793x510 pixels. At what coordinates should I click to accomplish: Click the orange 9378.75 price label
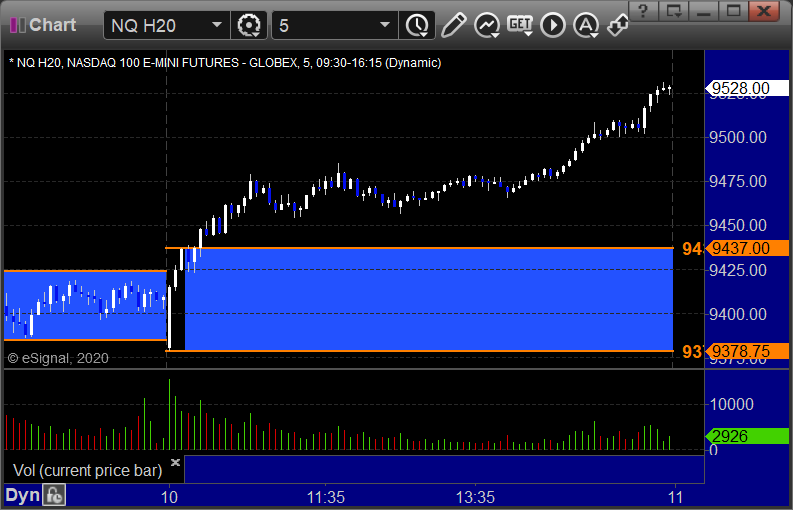click(747, 351)
